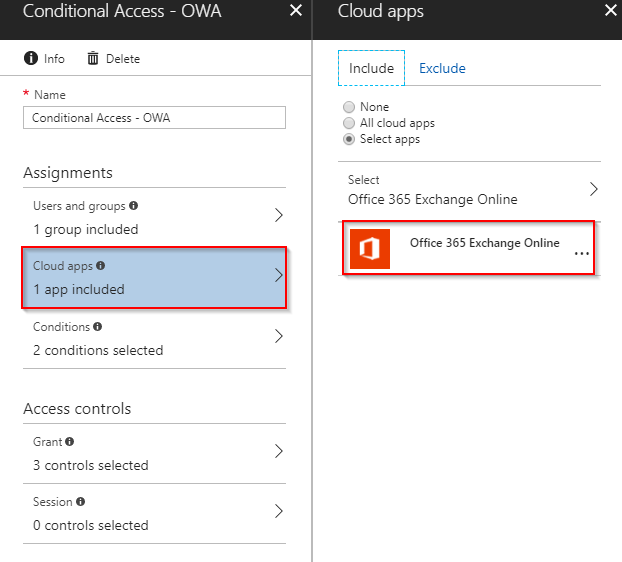Choose the Select apps radio option

click(x=349, y=139)
